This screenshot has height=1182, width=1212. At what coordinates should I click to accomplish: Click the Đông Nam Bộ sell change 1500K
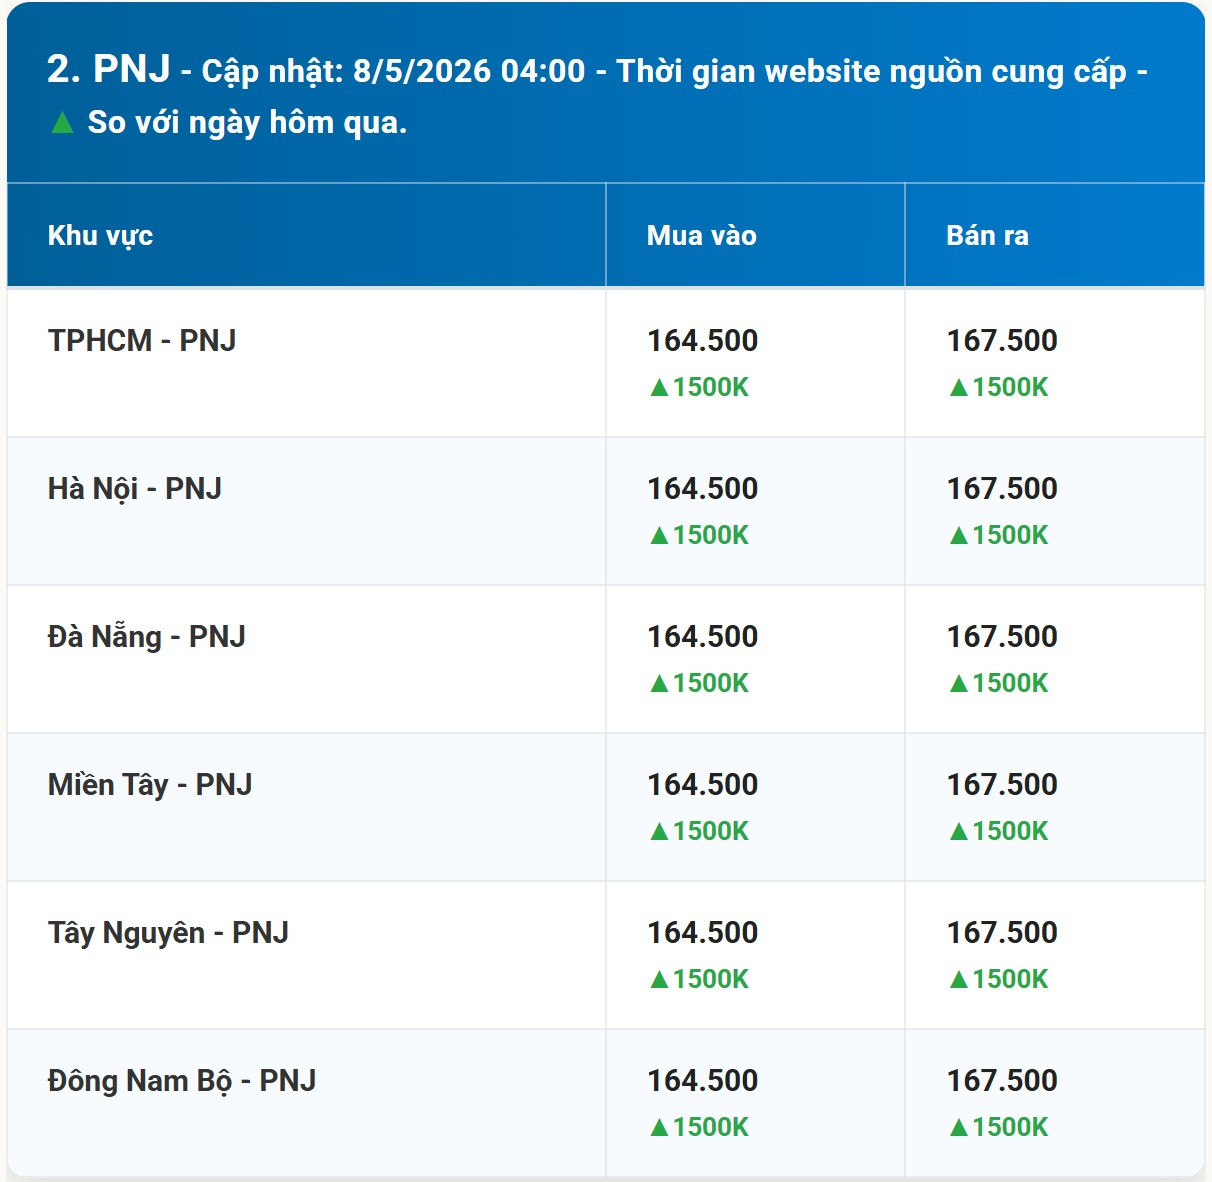(x=998, y=1127)
